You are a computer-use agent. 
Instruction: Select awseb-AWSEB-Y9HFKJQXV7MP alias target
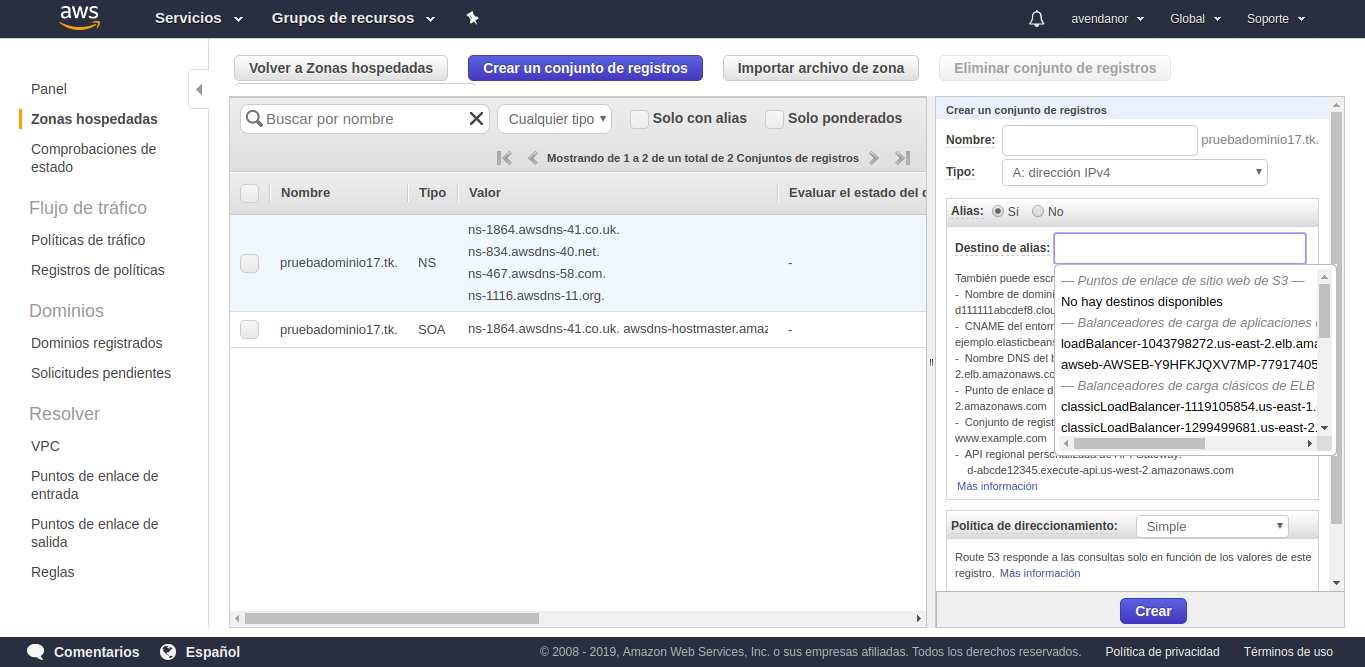click(x=1188, y=364)
